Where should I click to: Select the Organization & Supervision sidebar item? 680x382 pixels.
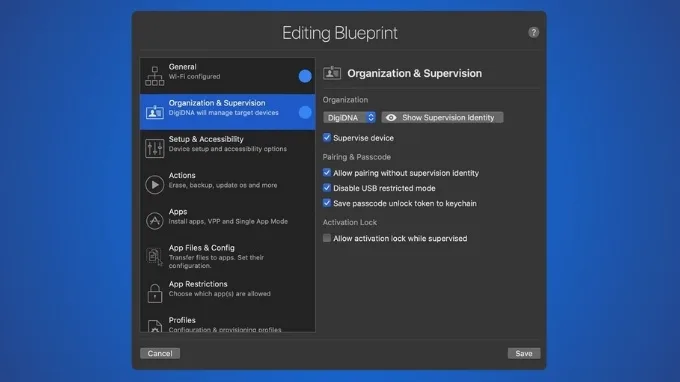pyautogui.click(x=228, y=112)
